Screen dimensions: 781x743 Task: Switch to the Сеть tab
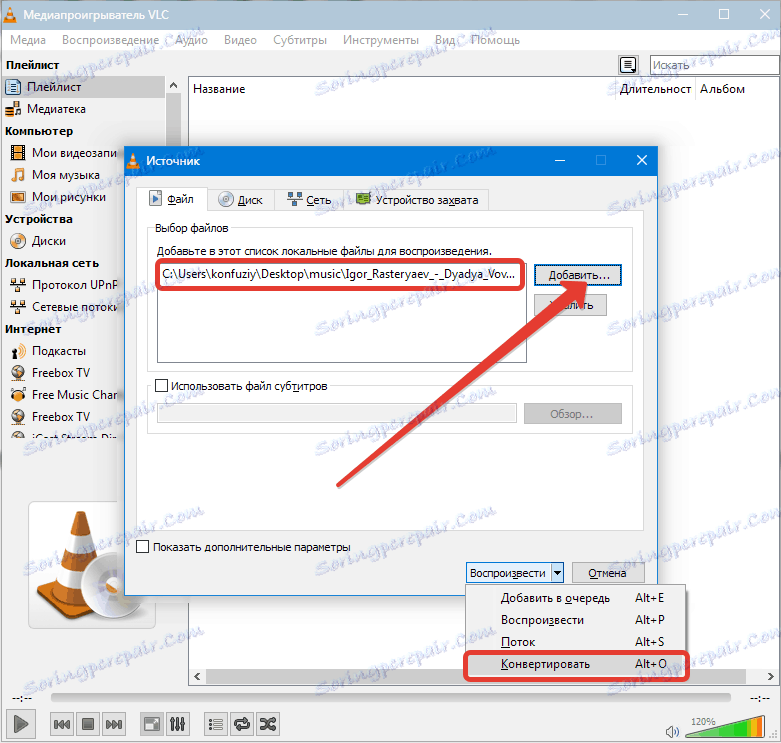click(309, 200)
